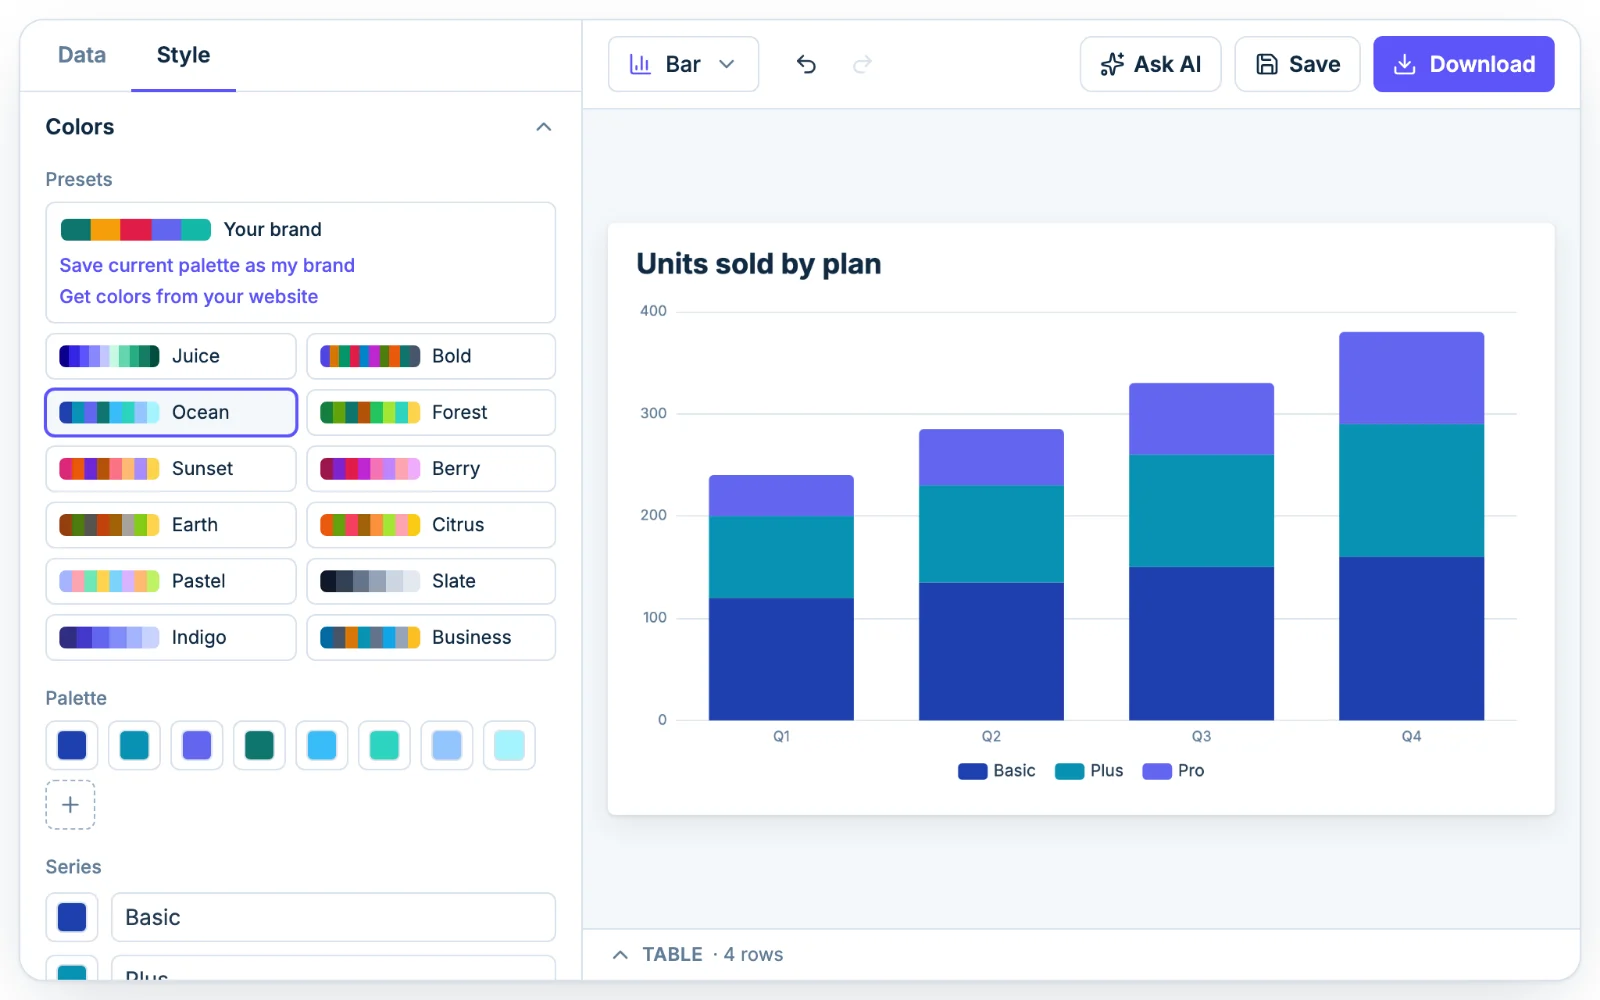
Task: Switch to the Data tab
Action: (x=82, y=55)
